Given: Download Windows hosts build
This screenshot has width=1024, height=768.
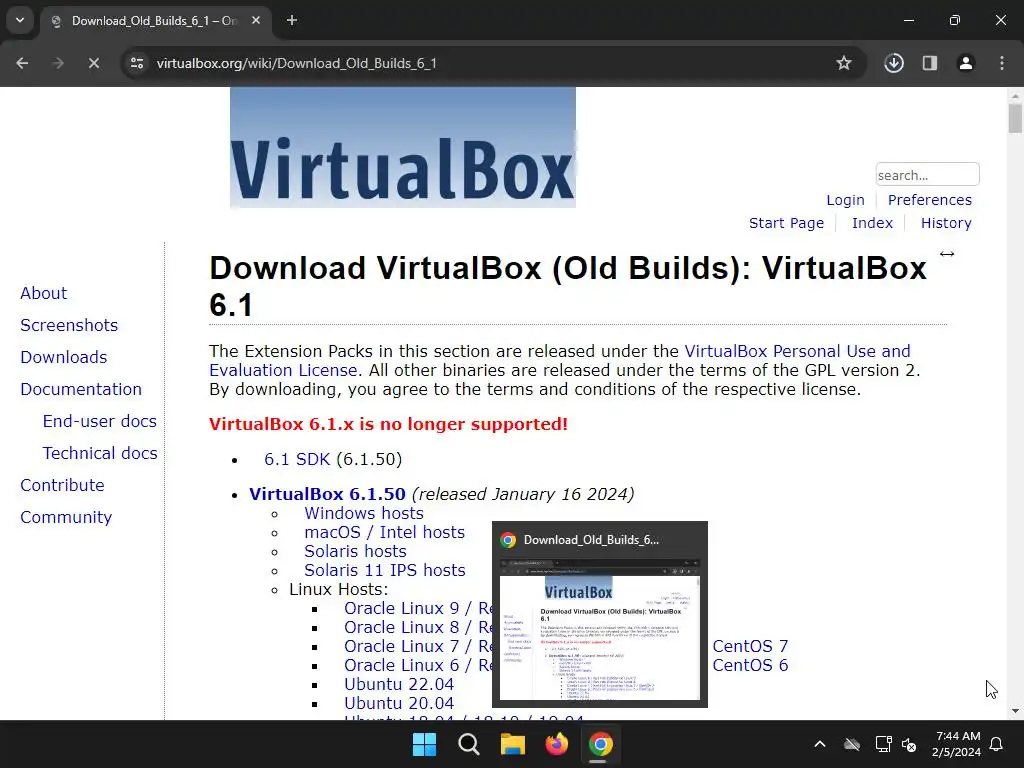Looking at the screenshot, I should [x=364, y=513].
